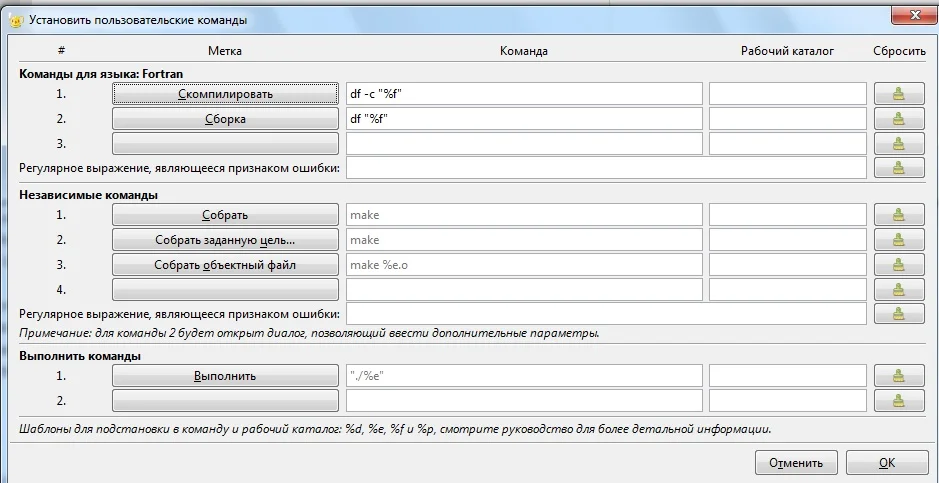
Task: Click the empty label button in execute row 2
Action: 225,400
